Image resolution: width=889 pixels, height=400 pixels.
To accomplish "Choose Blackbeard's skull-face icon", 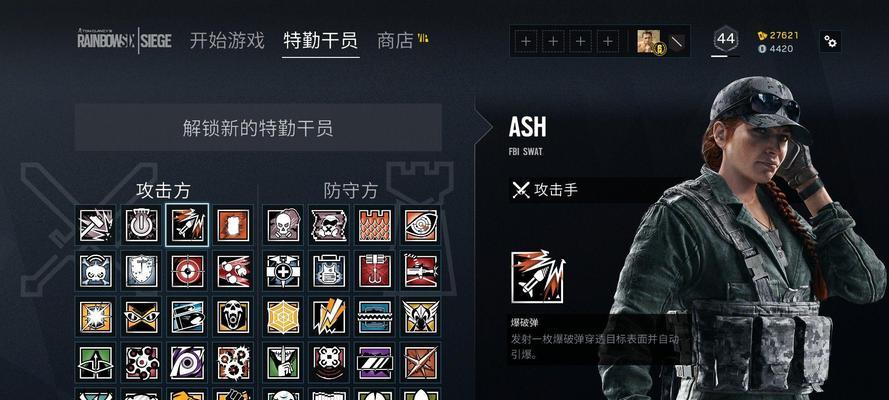I will (x=233, y=317).
